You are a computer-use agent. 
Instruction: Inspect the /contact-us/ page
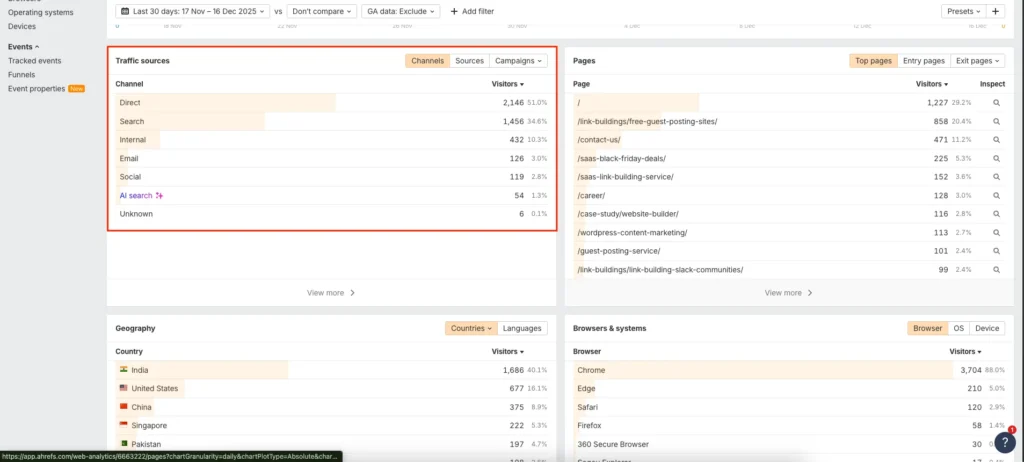pyautogui.click(x=997, y=140)
